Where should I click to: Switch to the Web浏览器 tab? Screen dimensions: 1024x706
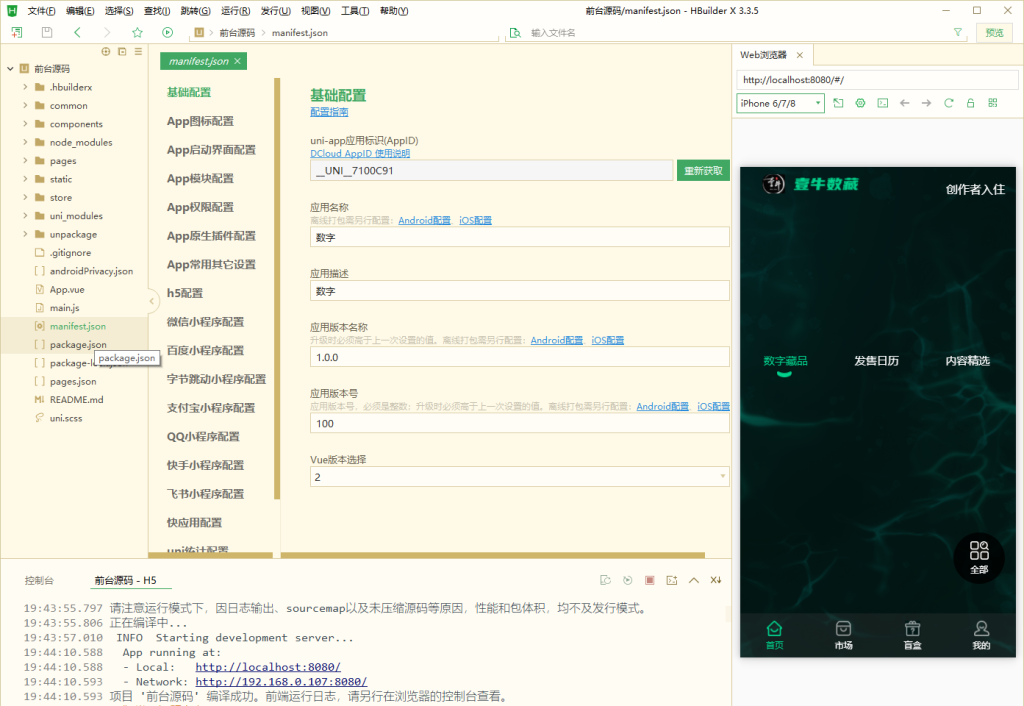(x=764, y=55)
